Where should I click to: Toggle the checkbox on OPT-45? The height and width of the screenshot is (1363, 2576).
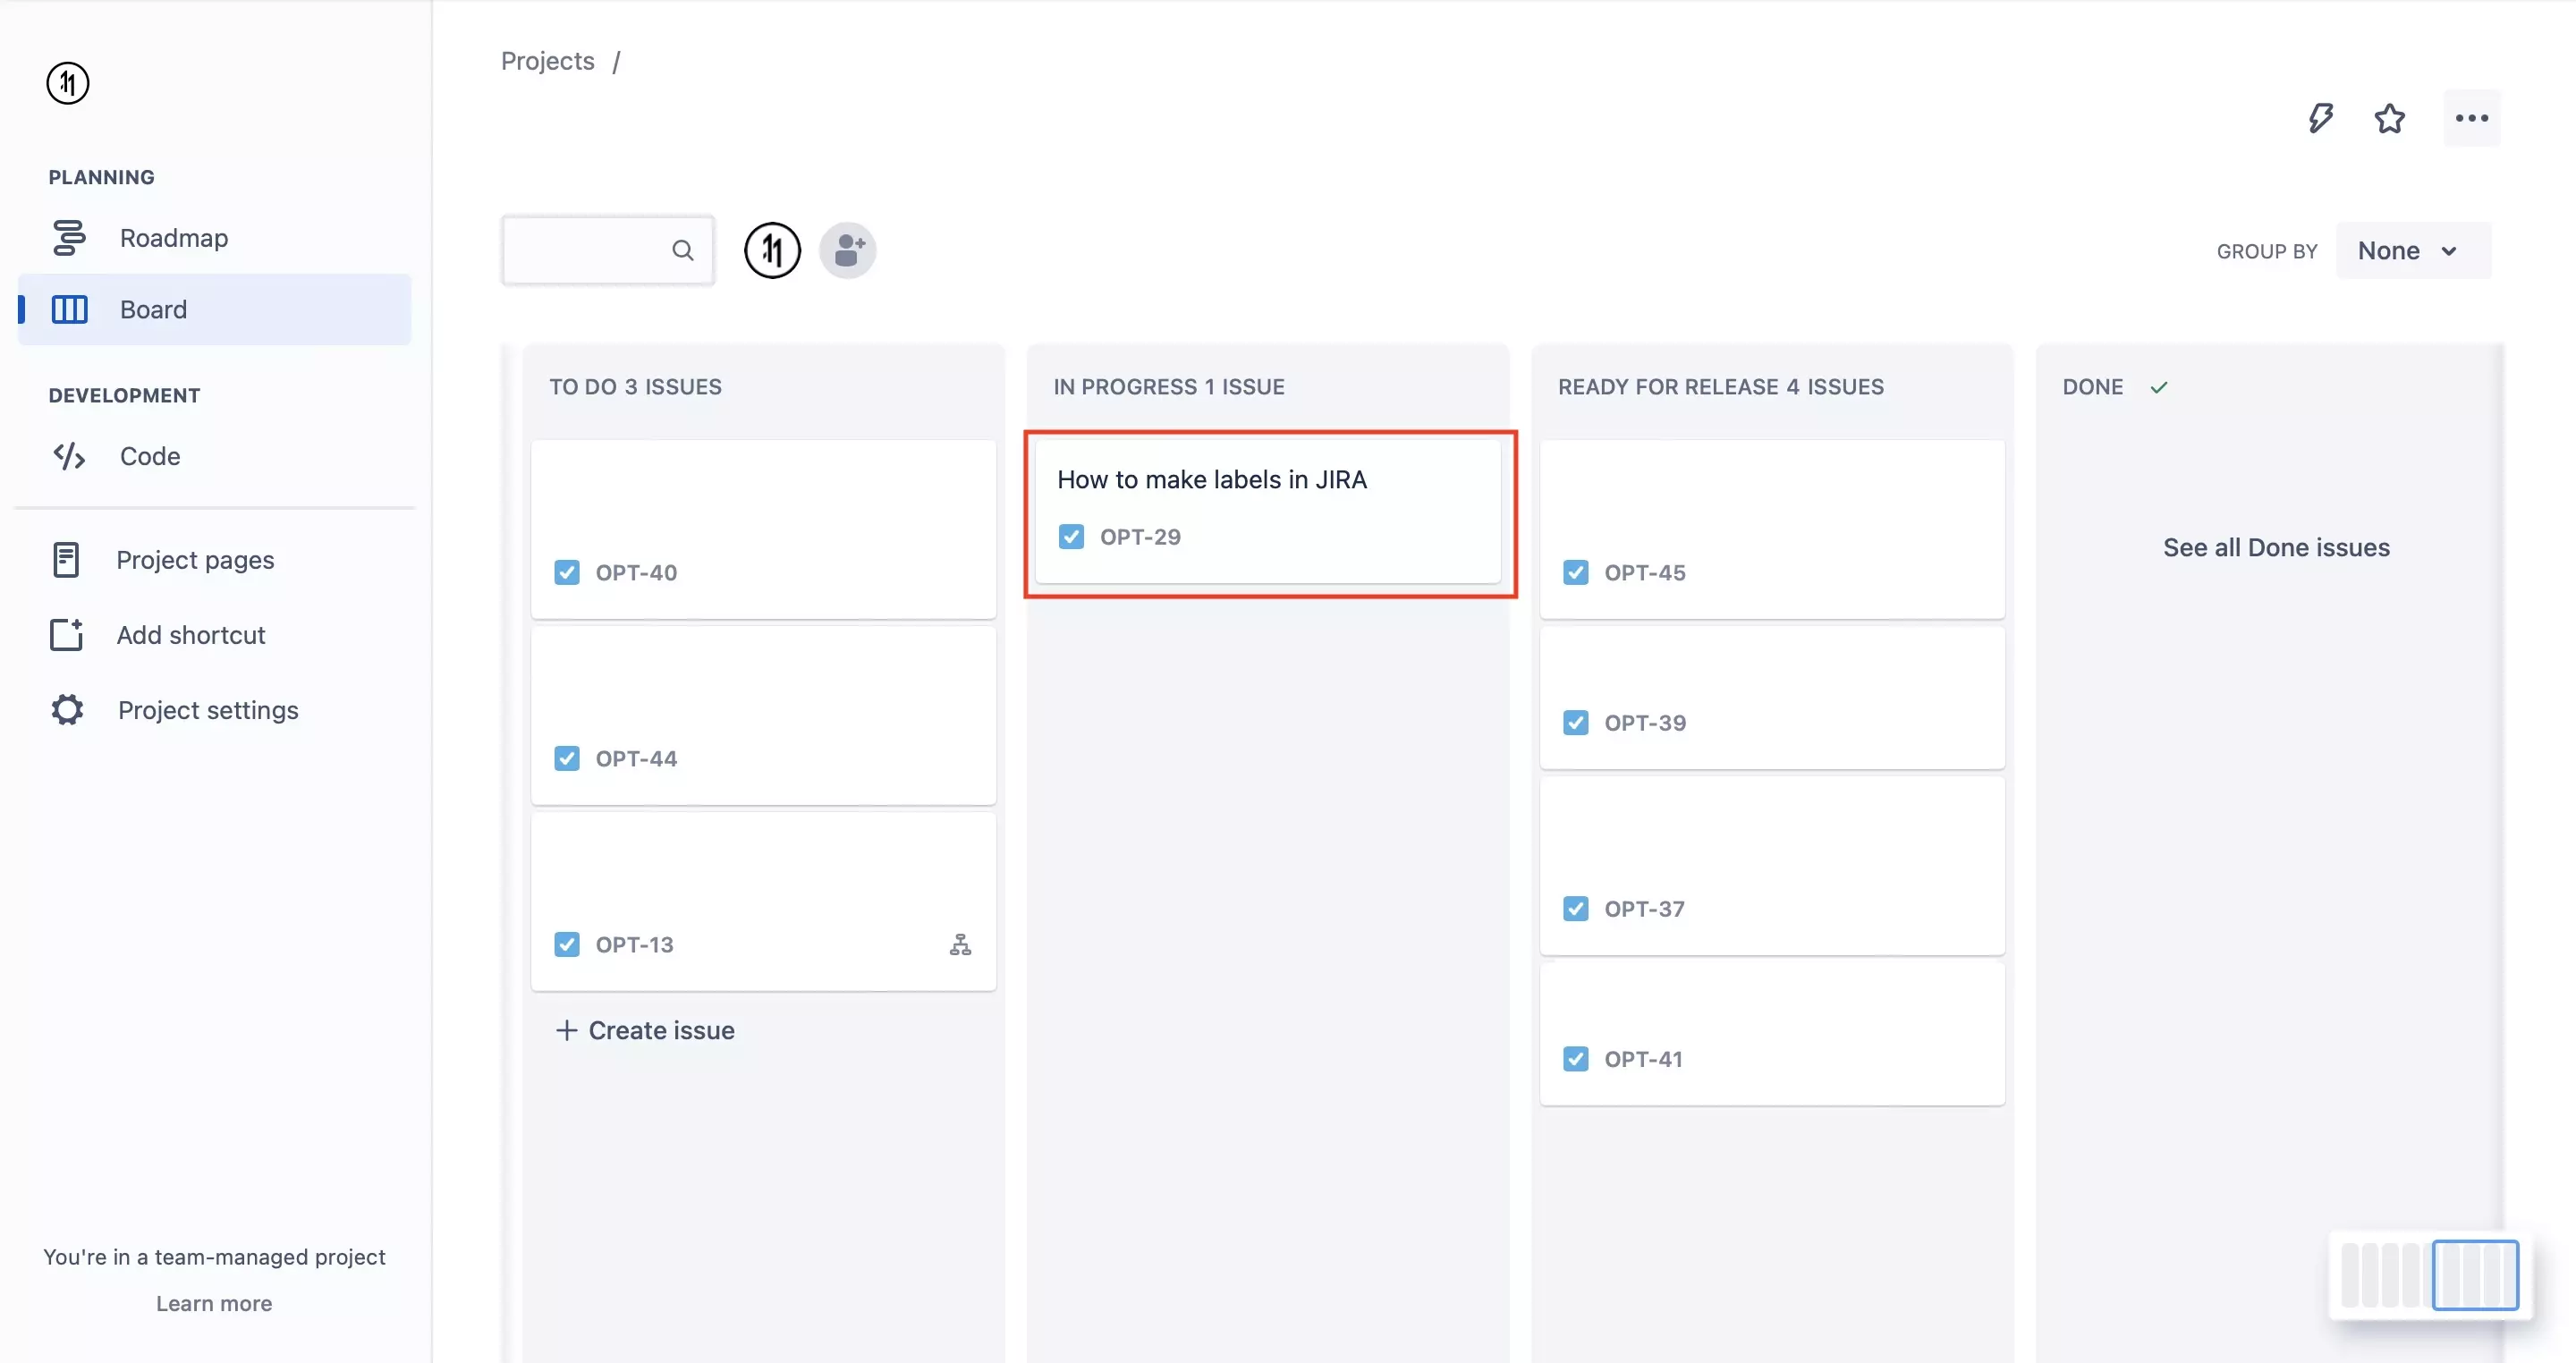[1576, 572]
